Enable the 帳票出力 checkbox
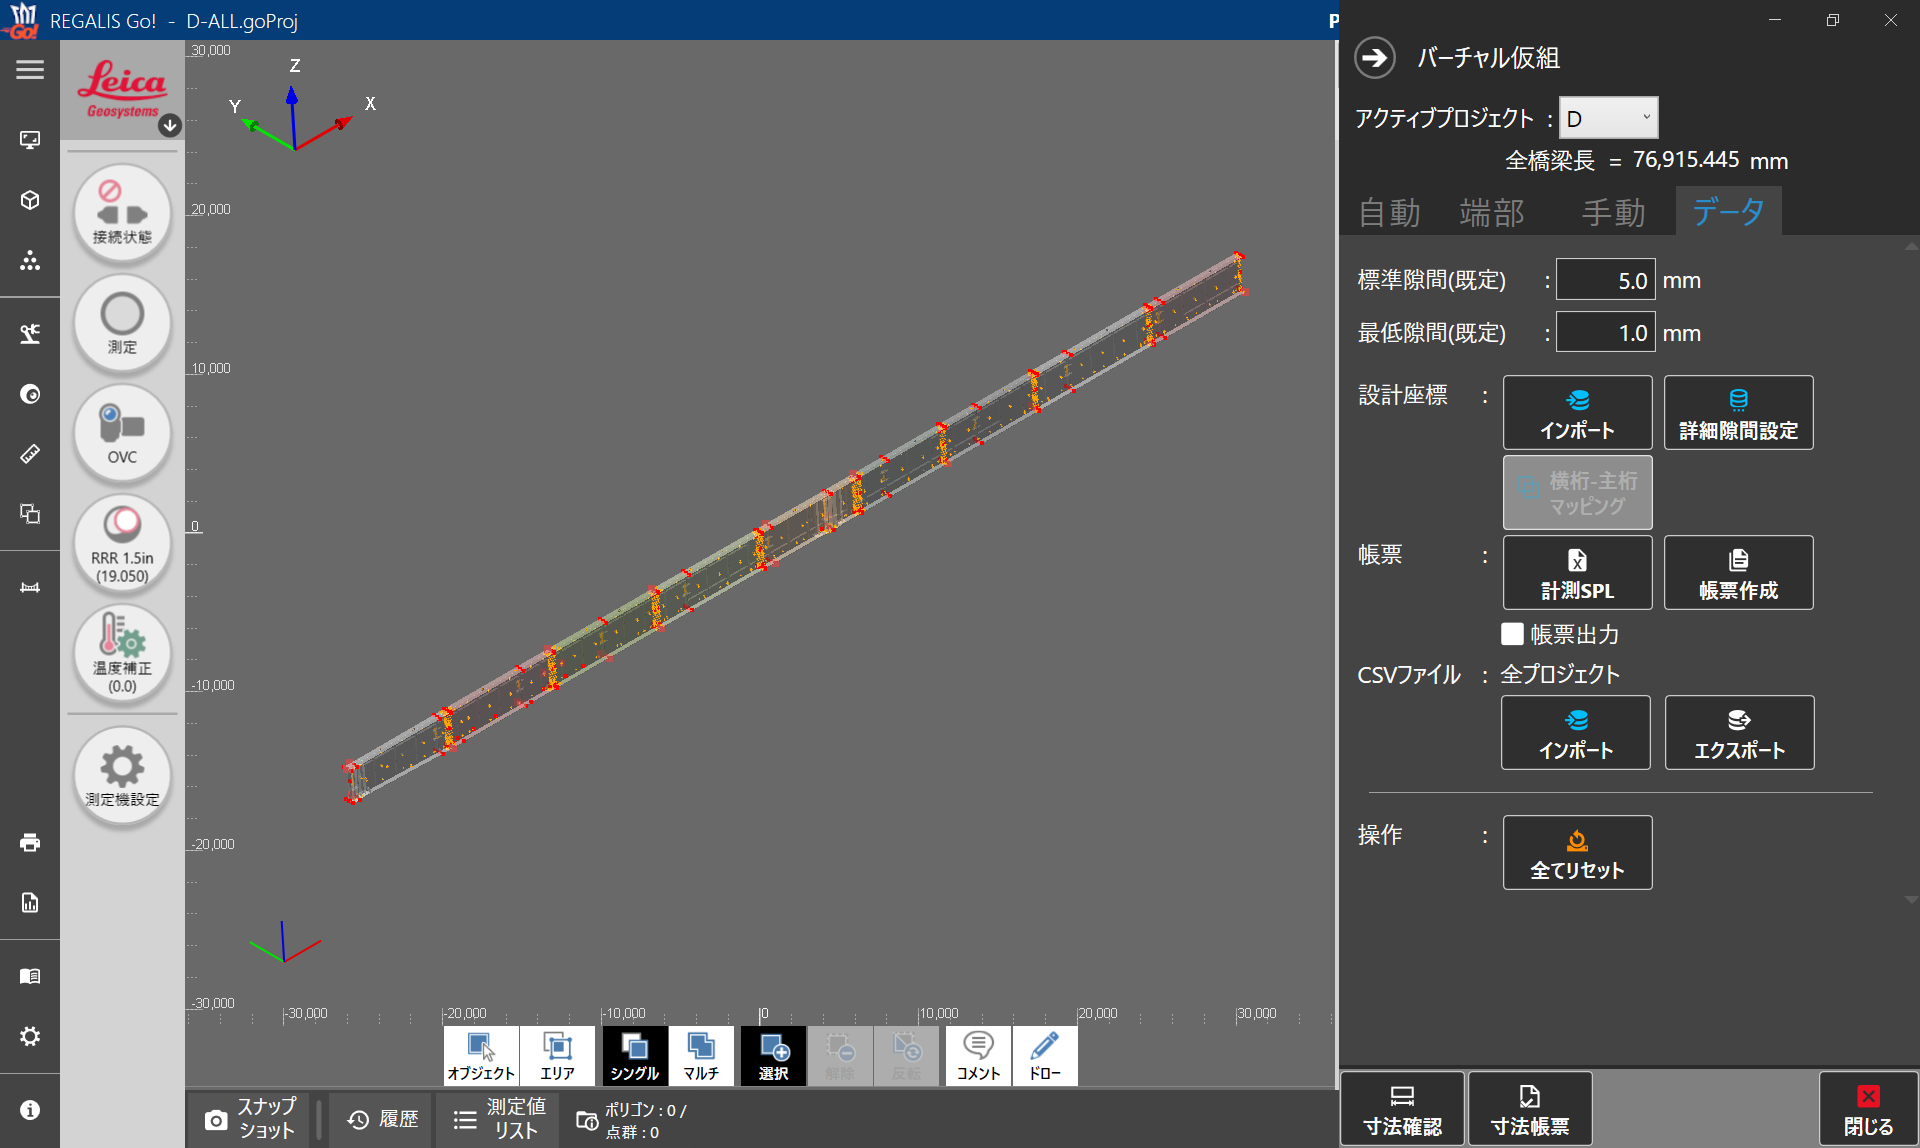 pos(1512,634)
